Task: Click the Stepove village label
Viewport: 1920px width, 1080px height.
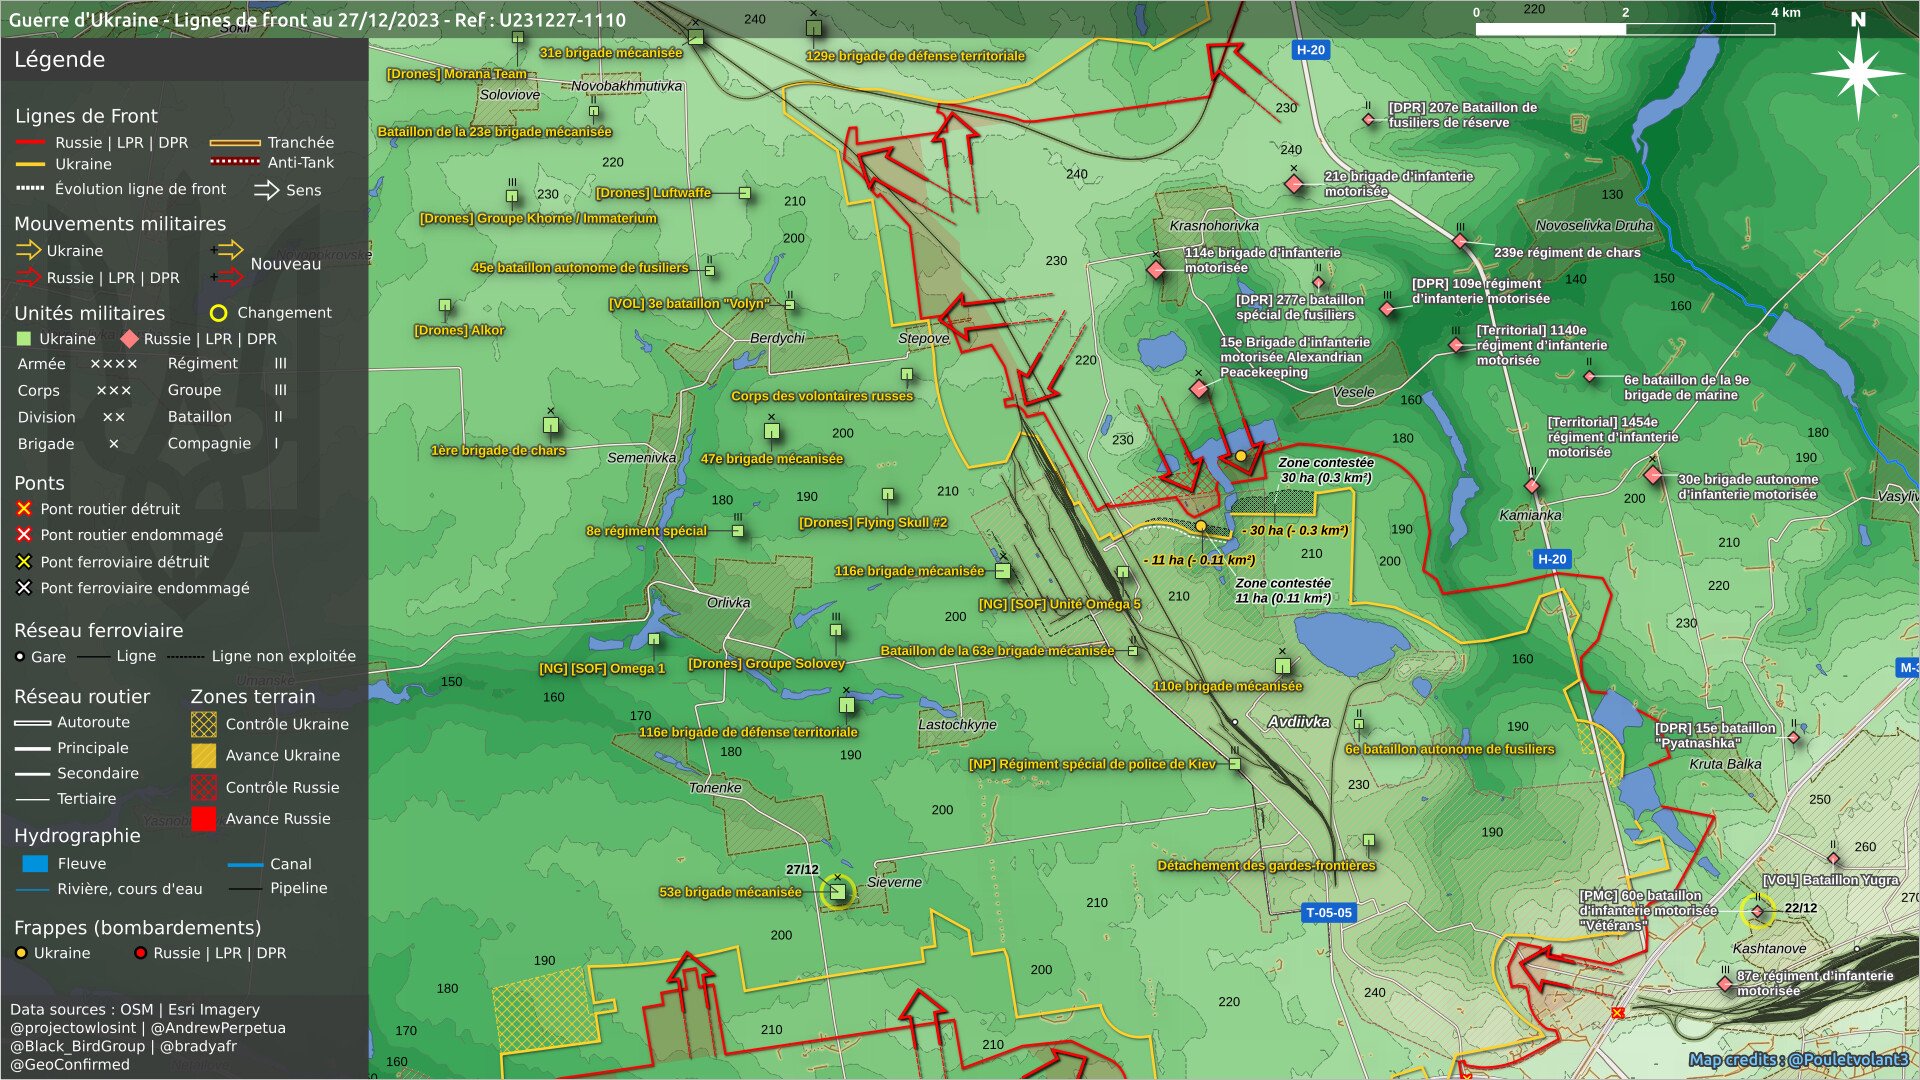Action: [924, 339]
